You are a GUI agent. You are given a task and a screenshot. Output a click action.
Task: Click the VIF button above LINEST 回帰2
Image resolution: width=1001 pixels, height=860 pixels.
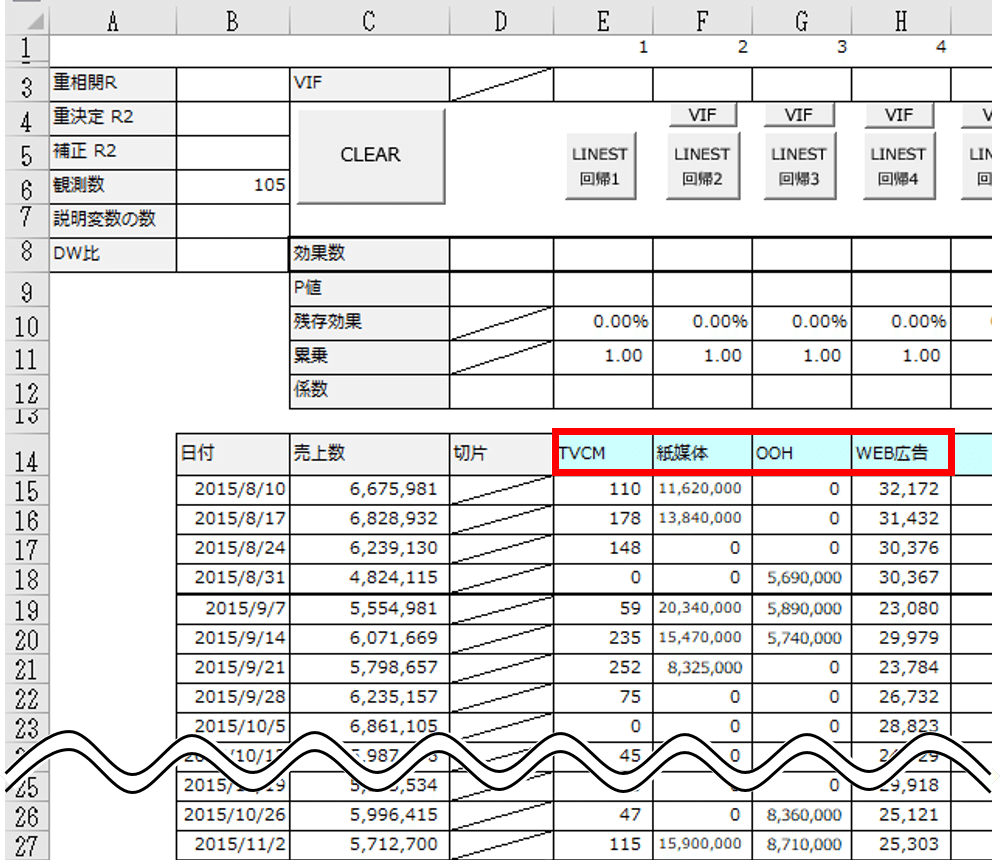pyautogui.click(x=702, y=115)
